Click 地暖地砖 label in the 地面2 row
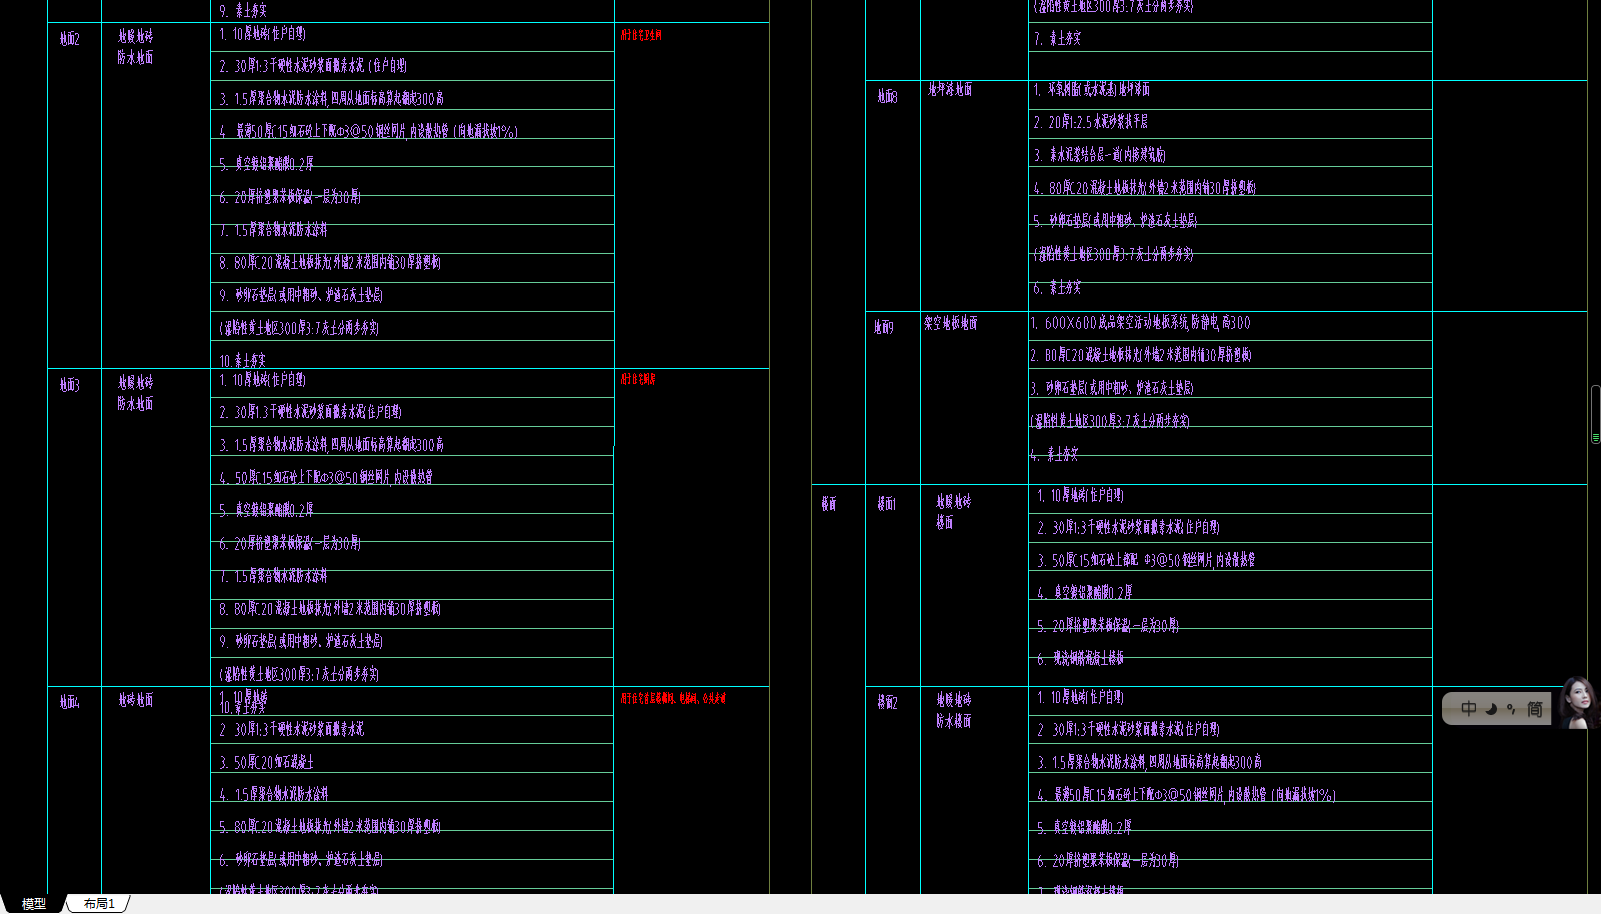Screen dimensions: 1601x914 (135, 36)
